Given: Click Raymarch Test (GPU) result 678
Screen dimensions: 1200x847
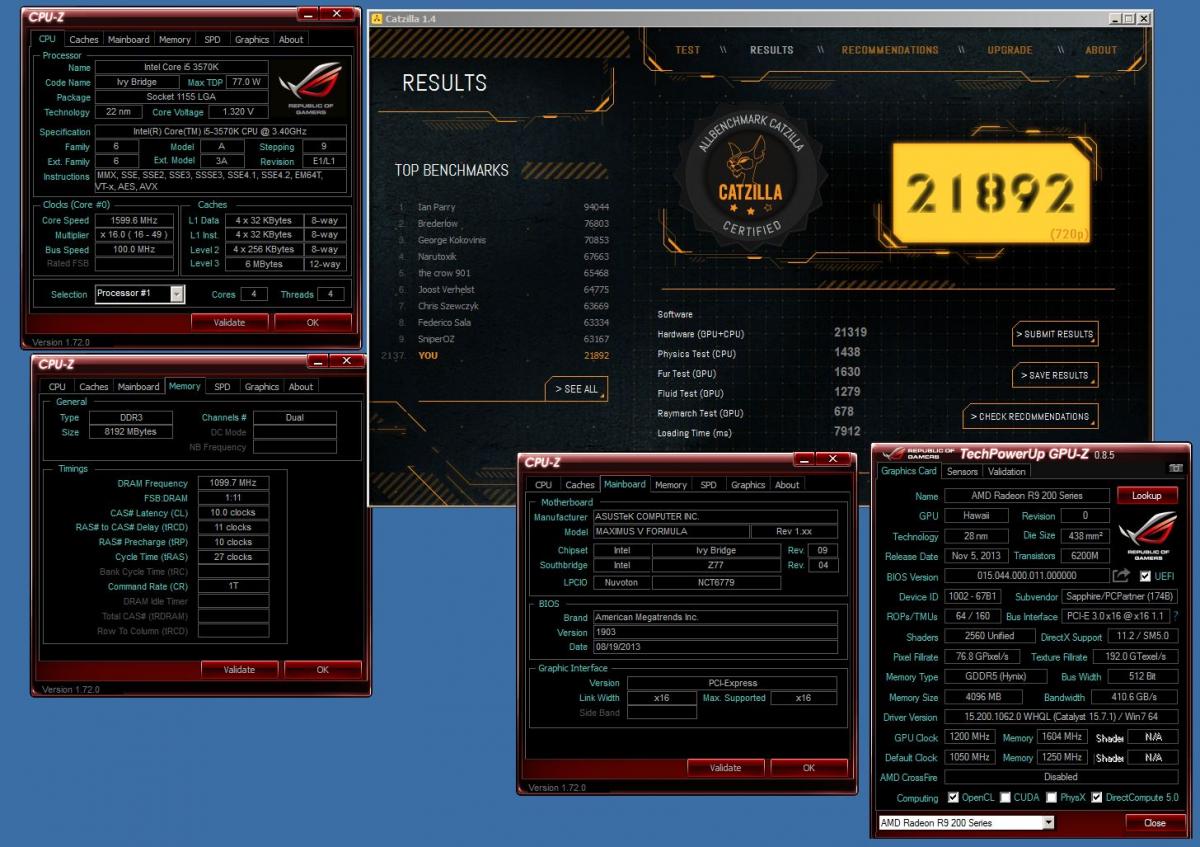Looking at the screenshot, I should (844, 412).
